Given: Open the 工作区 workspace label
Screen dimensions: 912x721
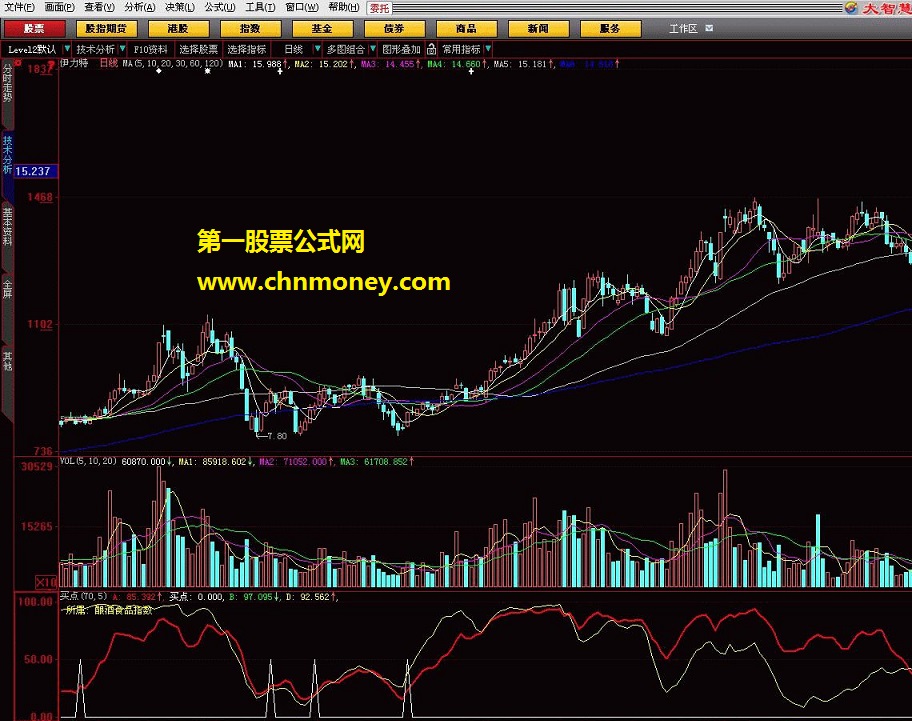Looking at the screenshot, I should pos(683,28).
